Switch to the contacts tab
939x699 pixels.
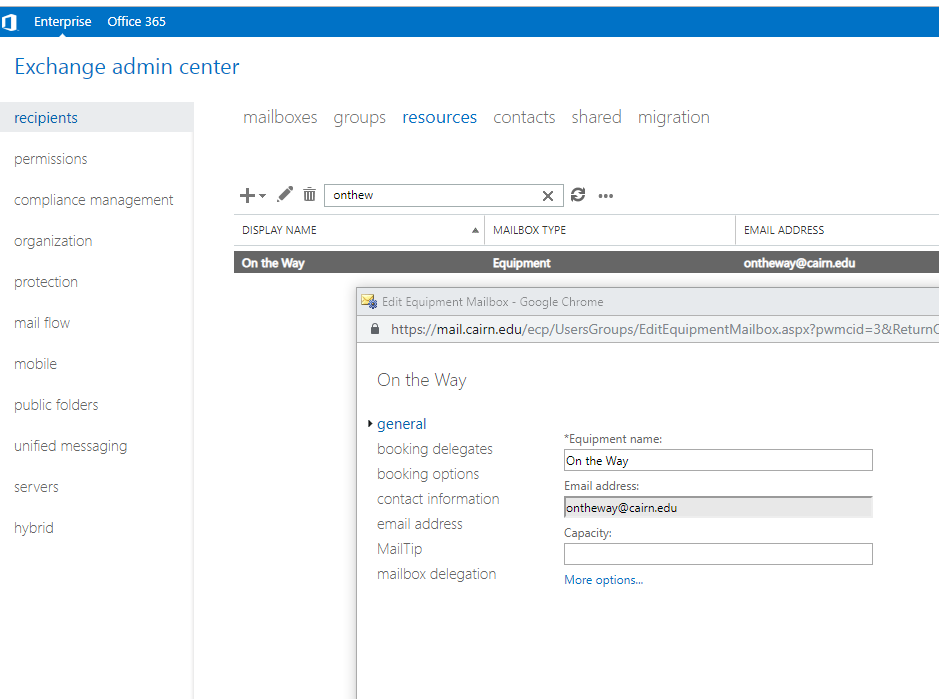click(524, 117)
